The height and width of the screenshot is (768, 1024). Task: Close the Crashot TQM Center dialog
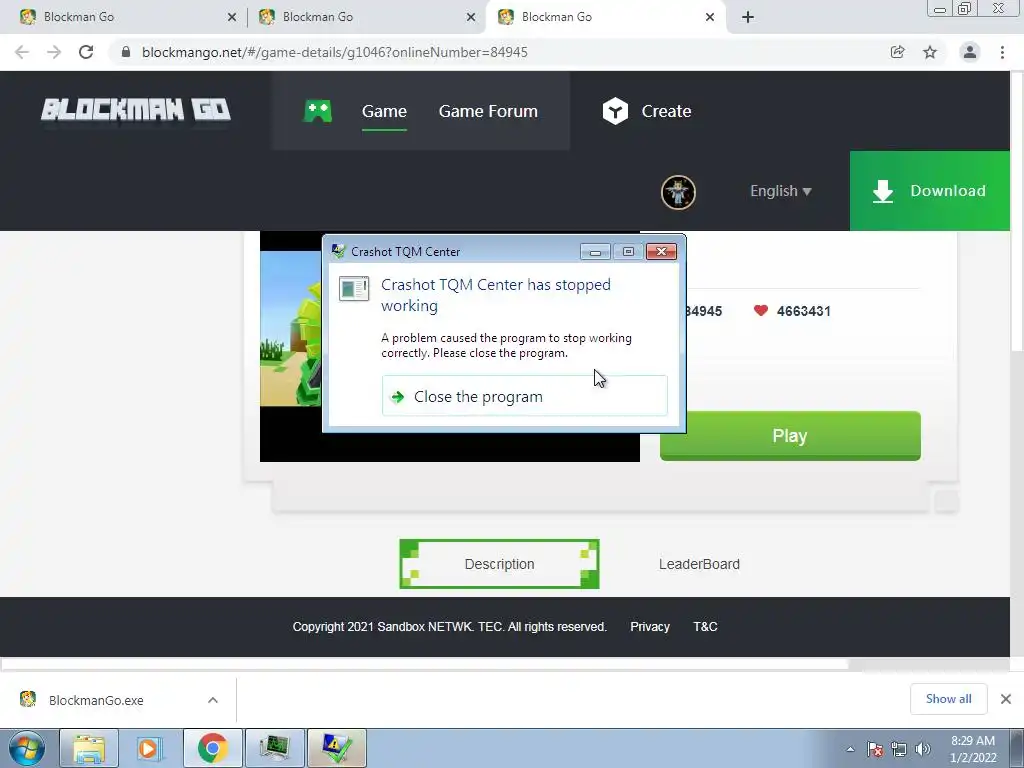tap(661, 251)
